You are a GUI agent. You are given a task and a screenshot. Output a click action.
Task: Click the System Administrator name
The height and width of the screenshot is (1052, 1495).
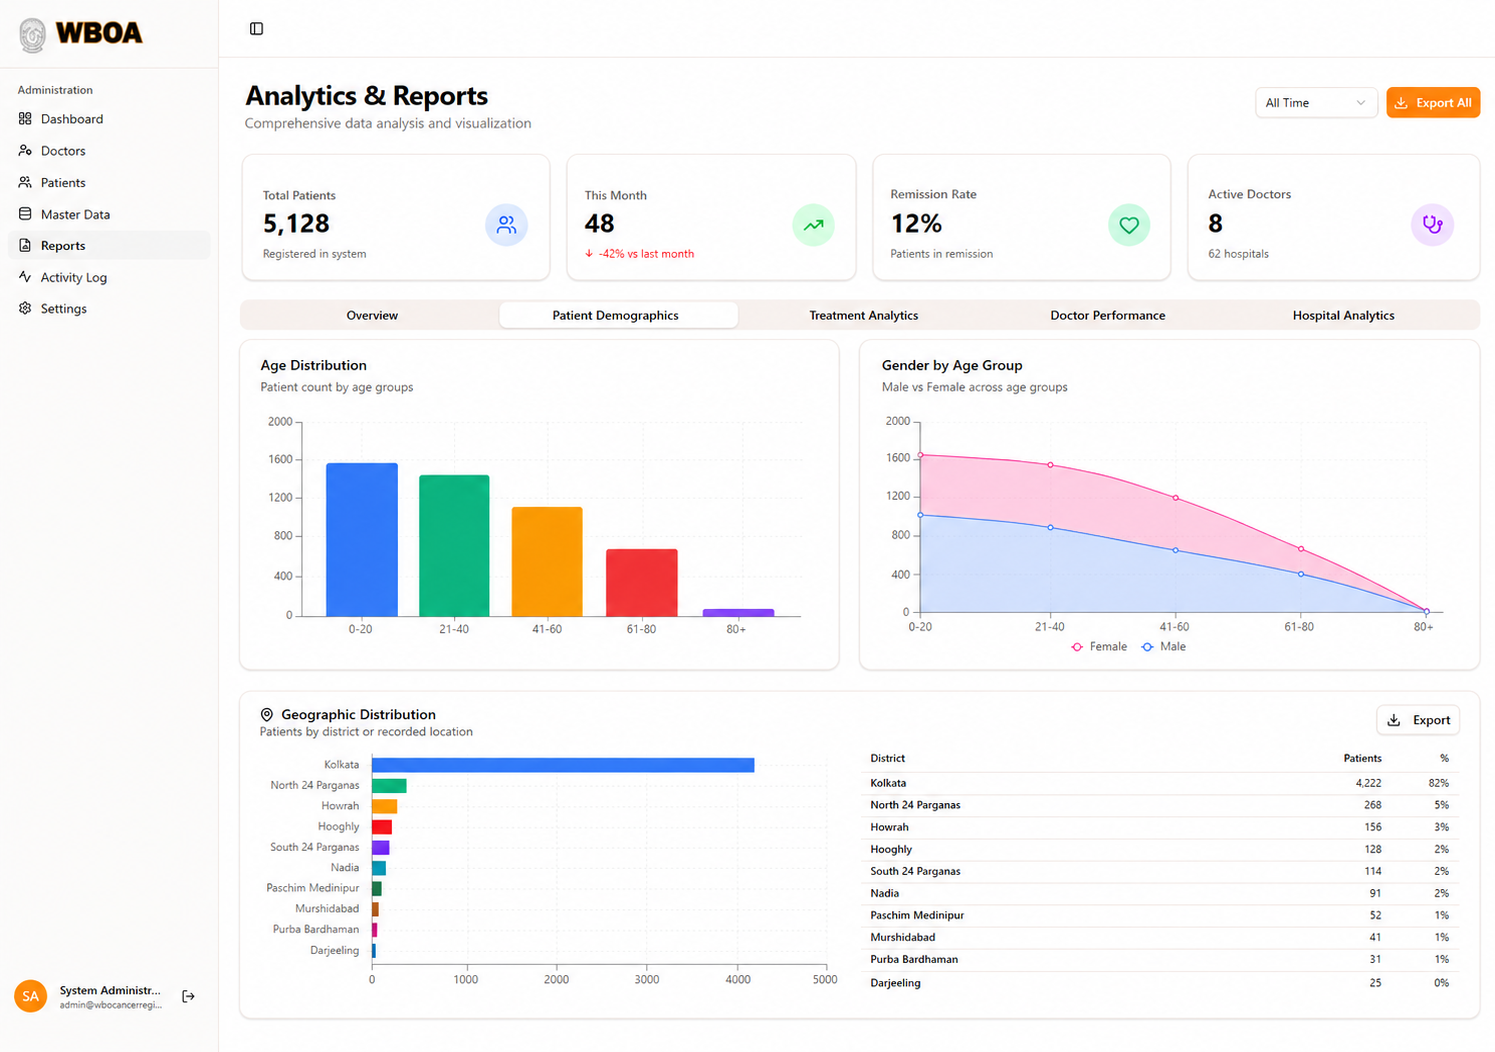pos(110,990)
